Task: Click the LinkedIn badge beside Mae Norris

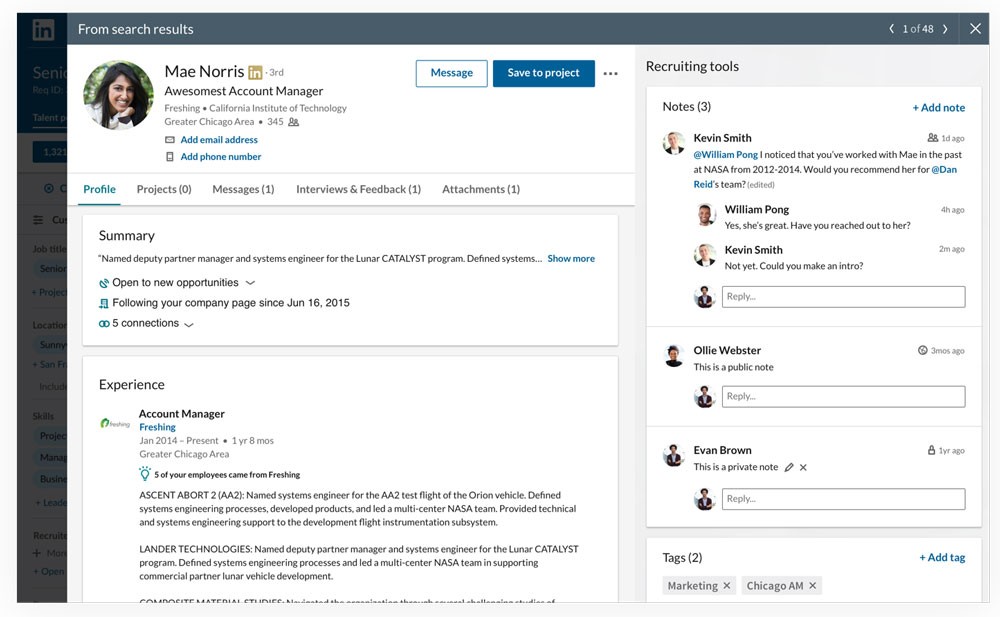Action: coord(255,73)
